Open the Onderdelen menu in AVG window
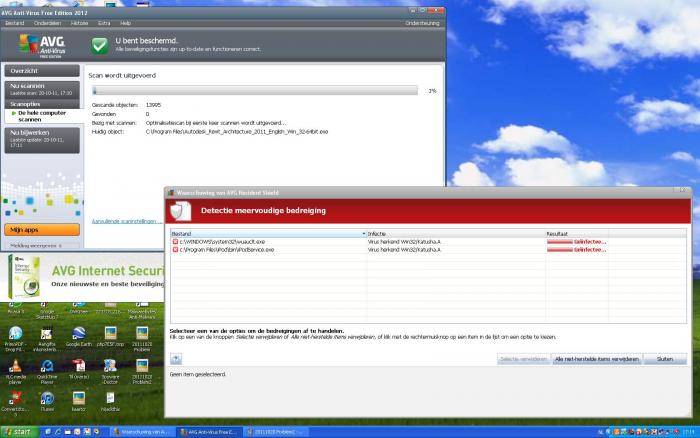The image size is (700, 438). [x=48, y=23]
